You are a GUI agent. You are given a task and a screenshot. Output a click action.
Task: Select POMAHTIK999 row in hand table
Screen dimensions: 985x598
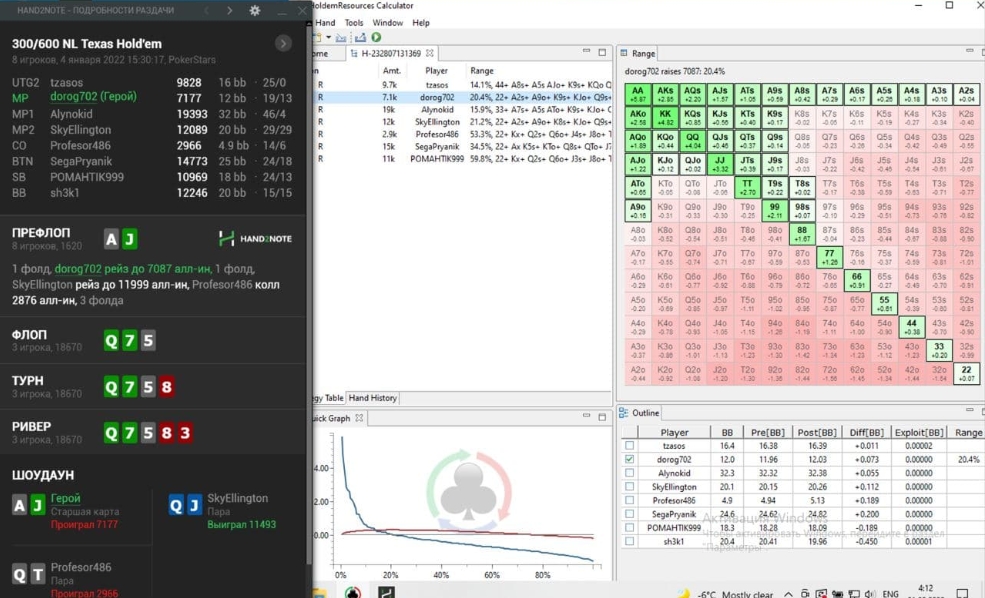pyautogui.click(x=462, y=159)
